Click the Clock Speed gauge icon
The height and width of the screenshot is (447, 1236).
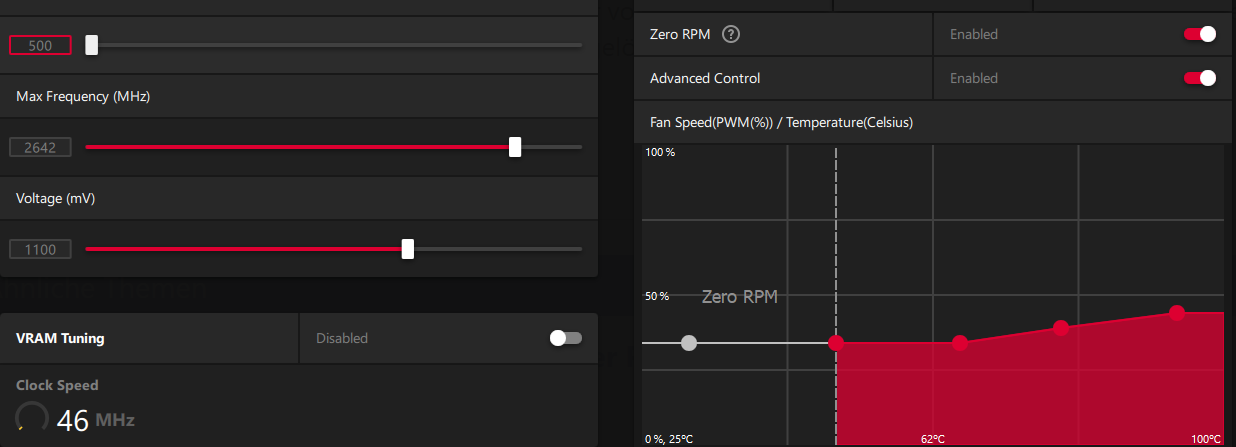coord(32,418)
